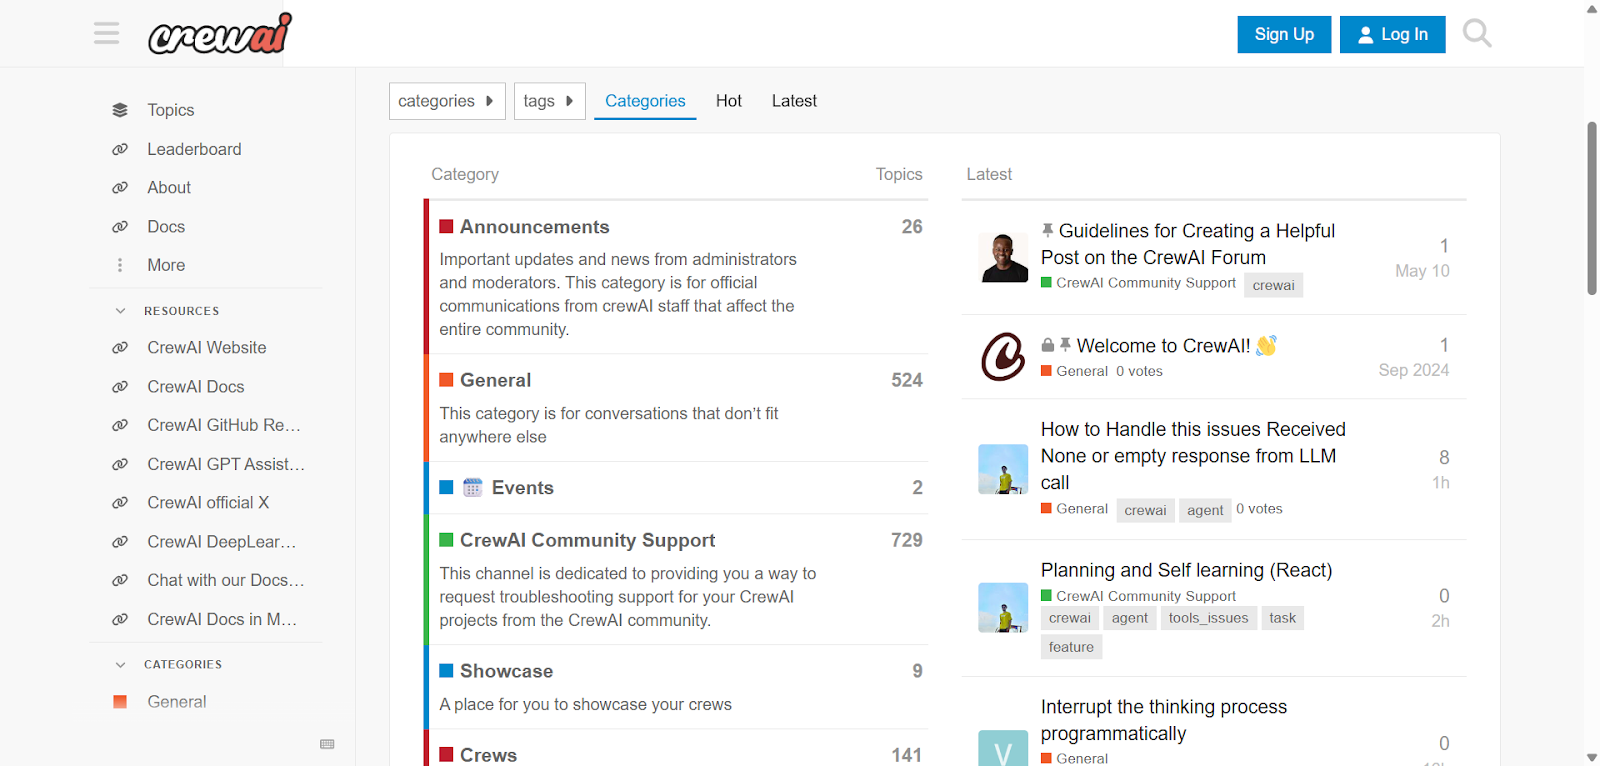Viewport: 1600px width, 766px height.
Task: Sort by the Topics column header
Action: tap(899, 174)
